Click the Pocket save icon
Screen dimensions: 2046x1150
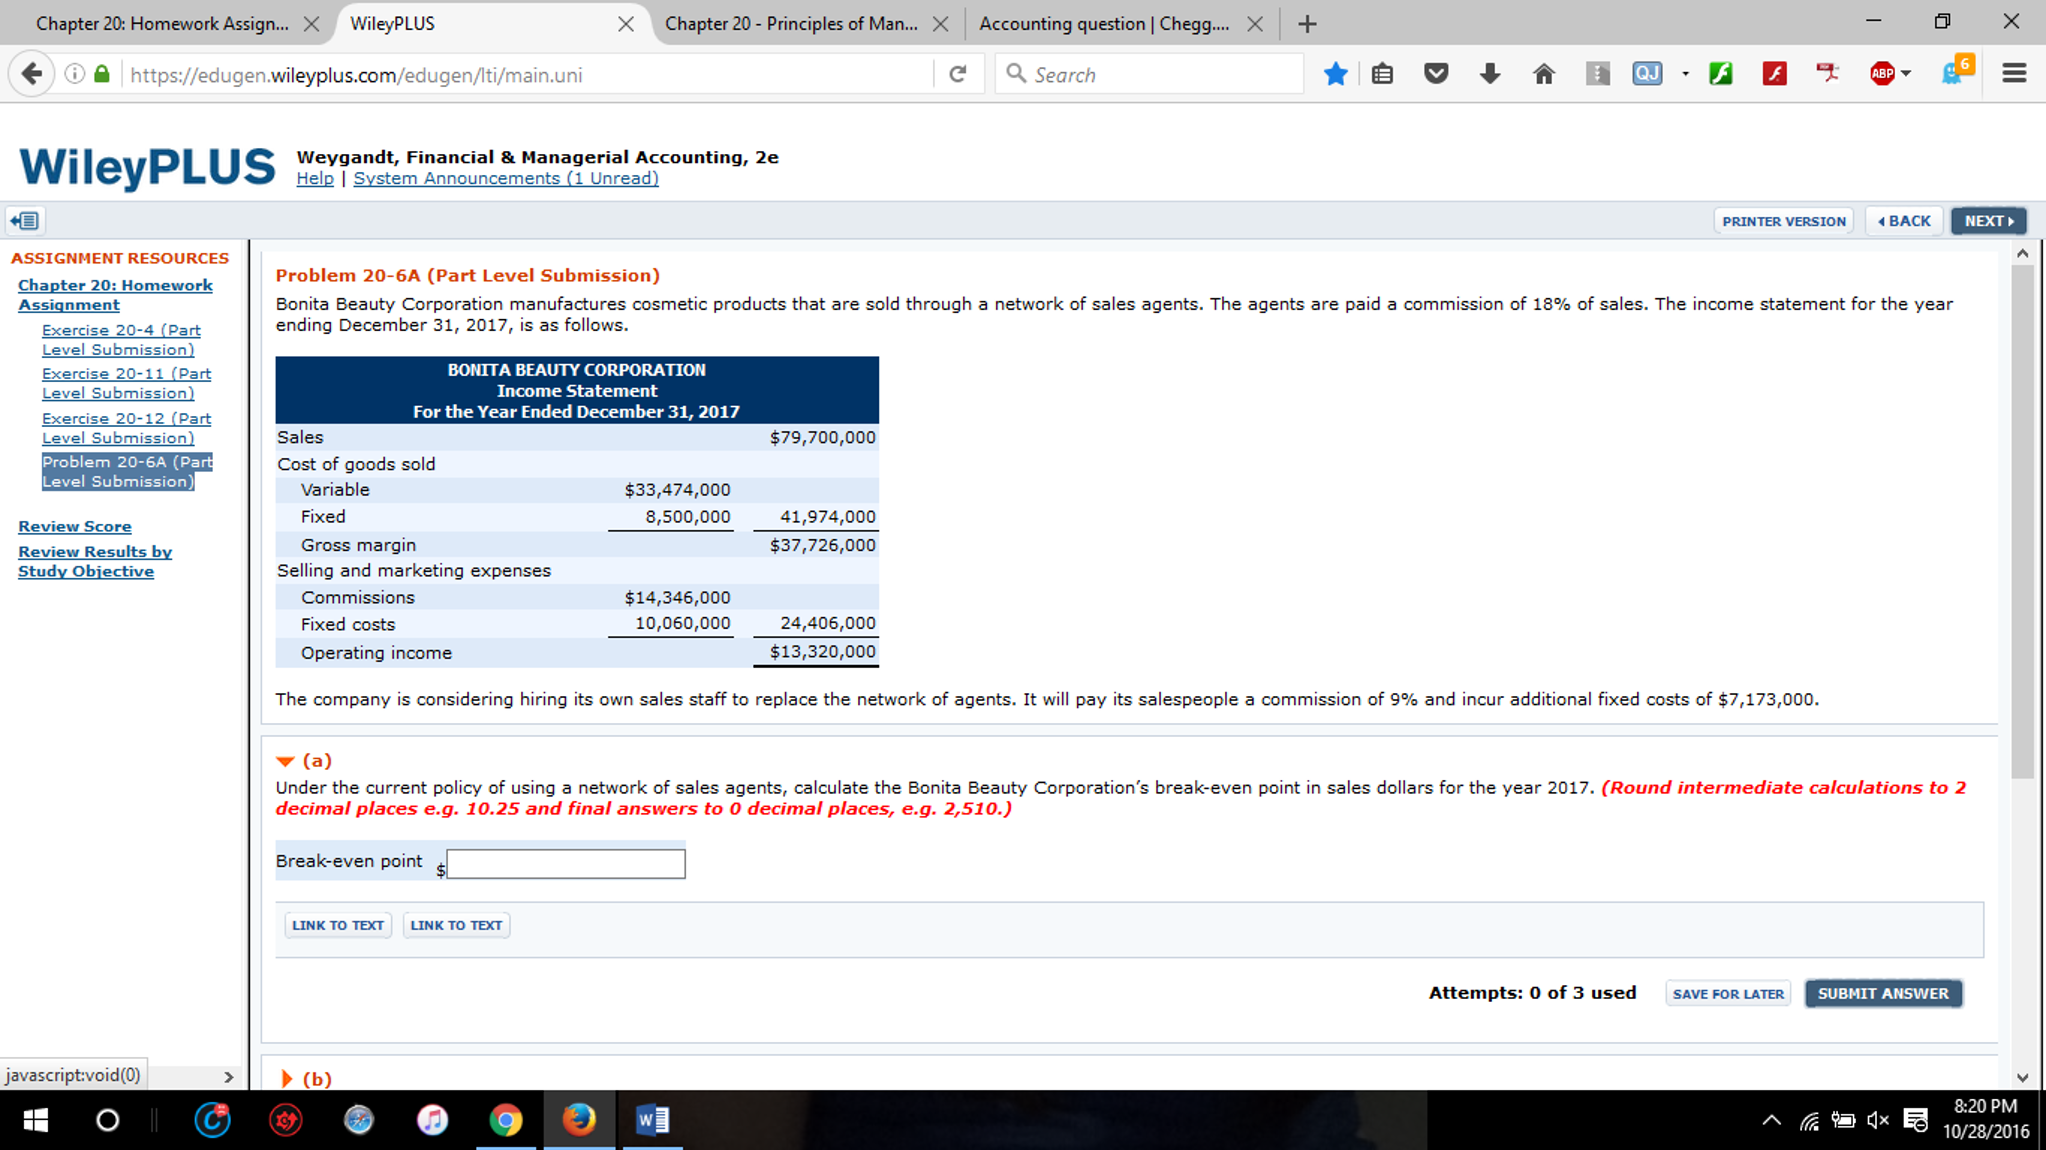click(x=1436, y=73)
